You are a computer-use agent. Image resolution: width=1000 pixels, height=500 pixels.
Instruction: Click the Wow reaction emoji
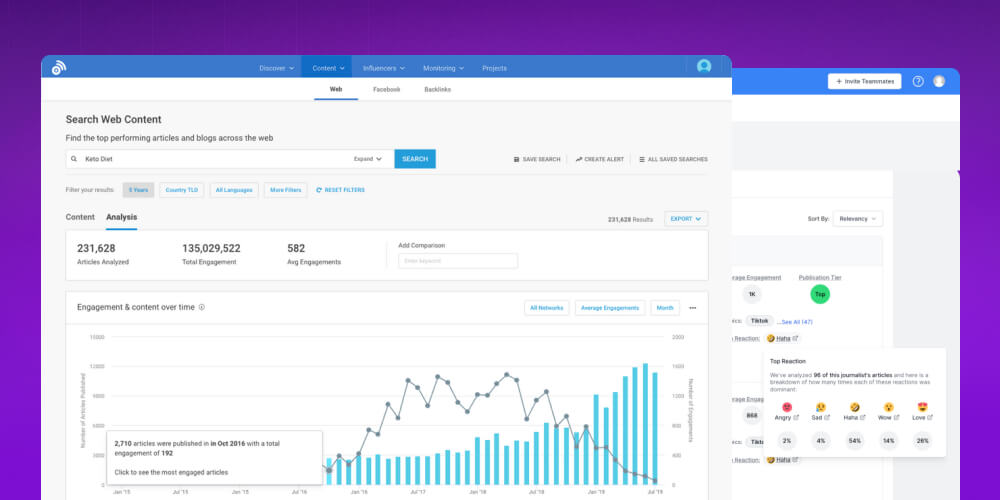888,407
